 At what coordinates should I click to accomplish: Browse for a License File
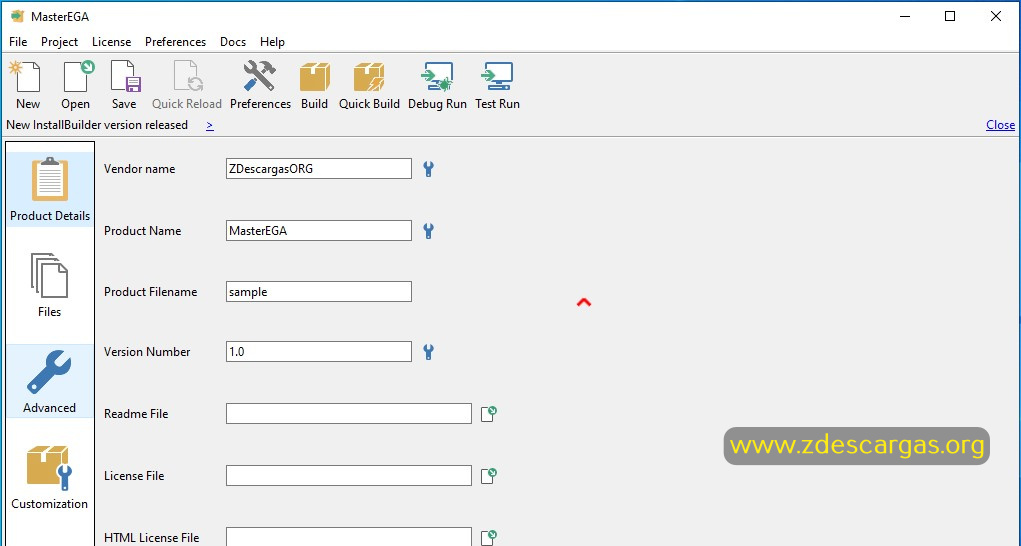coord(489,476)
